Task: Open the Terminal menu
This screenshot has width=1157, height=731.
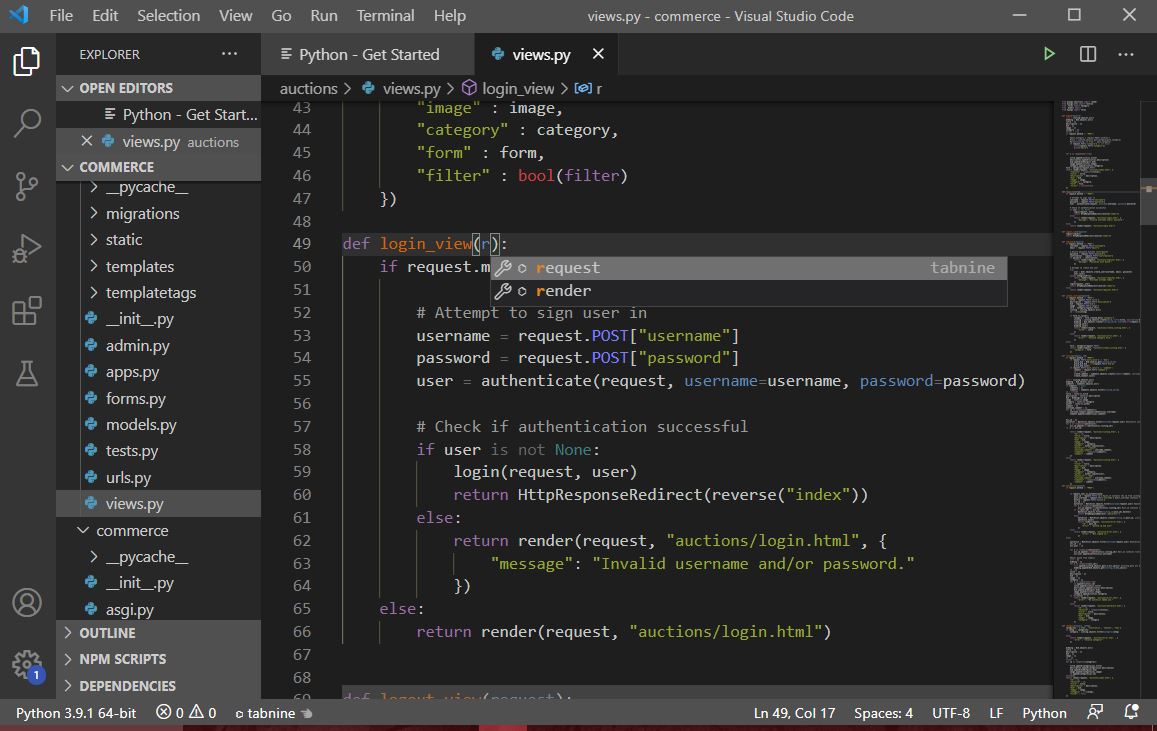Action: (385, 15)
